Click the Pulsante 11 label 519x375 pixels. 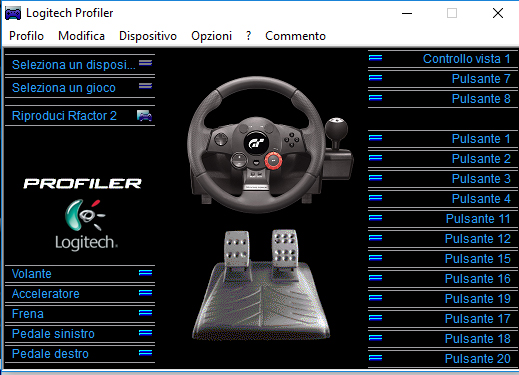tap(478, 219)
